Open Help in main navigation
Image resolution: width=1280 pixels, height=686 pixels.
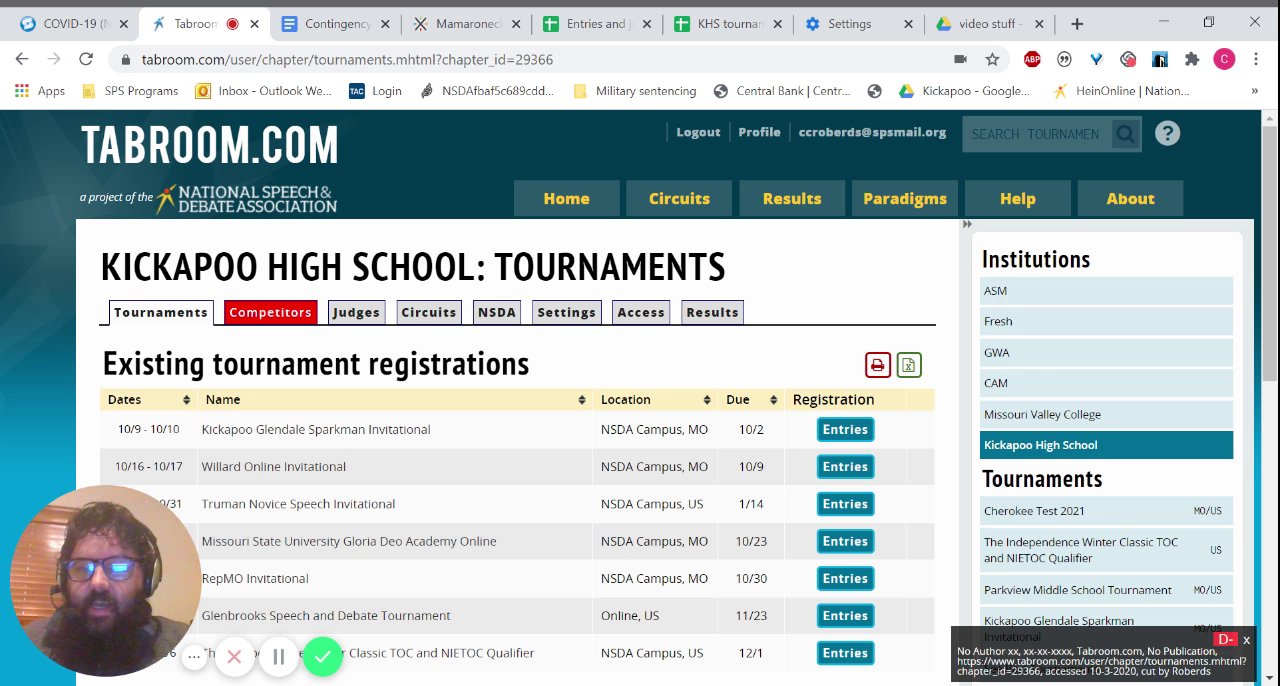pyautogui.click(x=1017, y=198)
